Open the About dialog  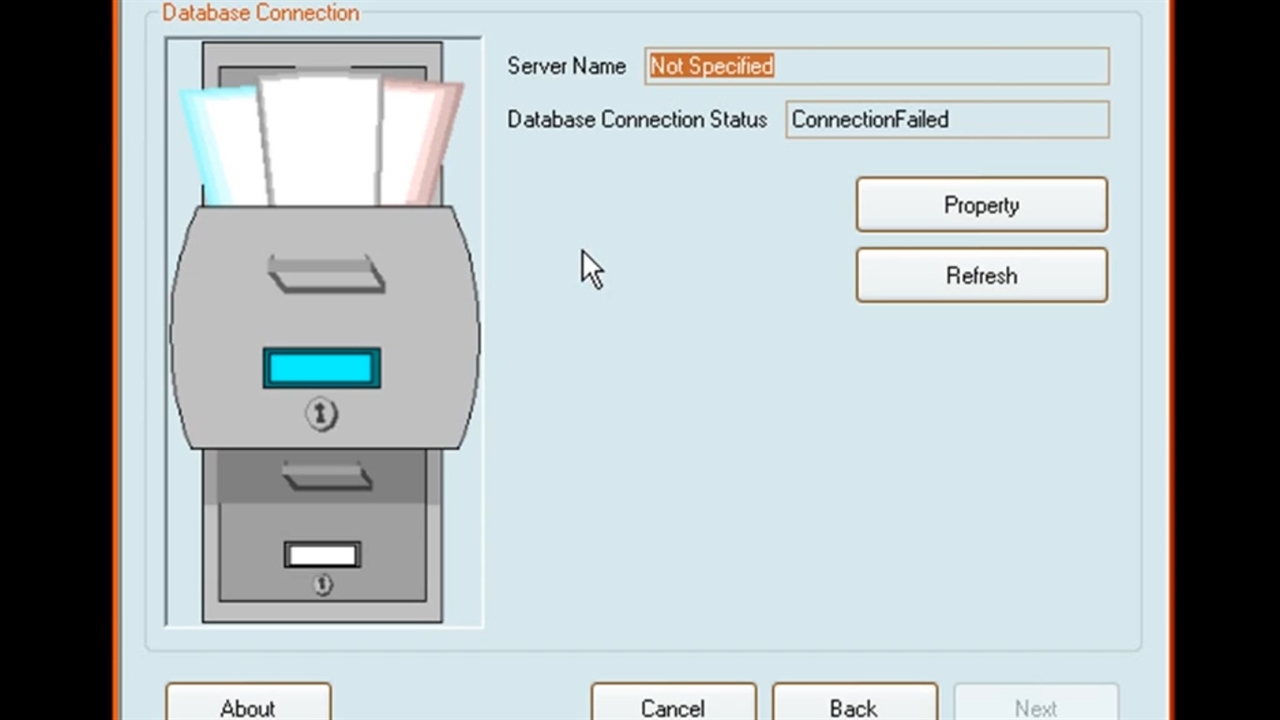(248, 705)
